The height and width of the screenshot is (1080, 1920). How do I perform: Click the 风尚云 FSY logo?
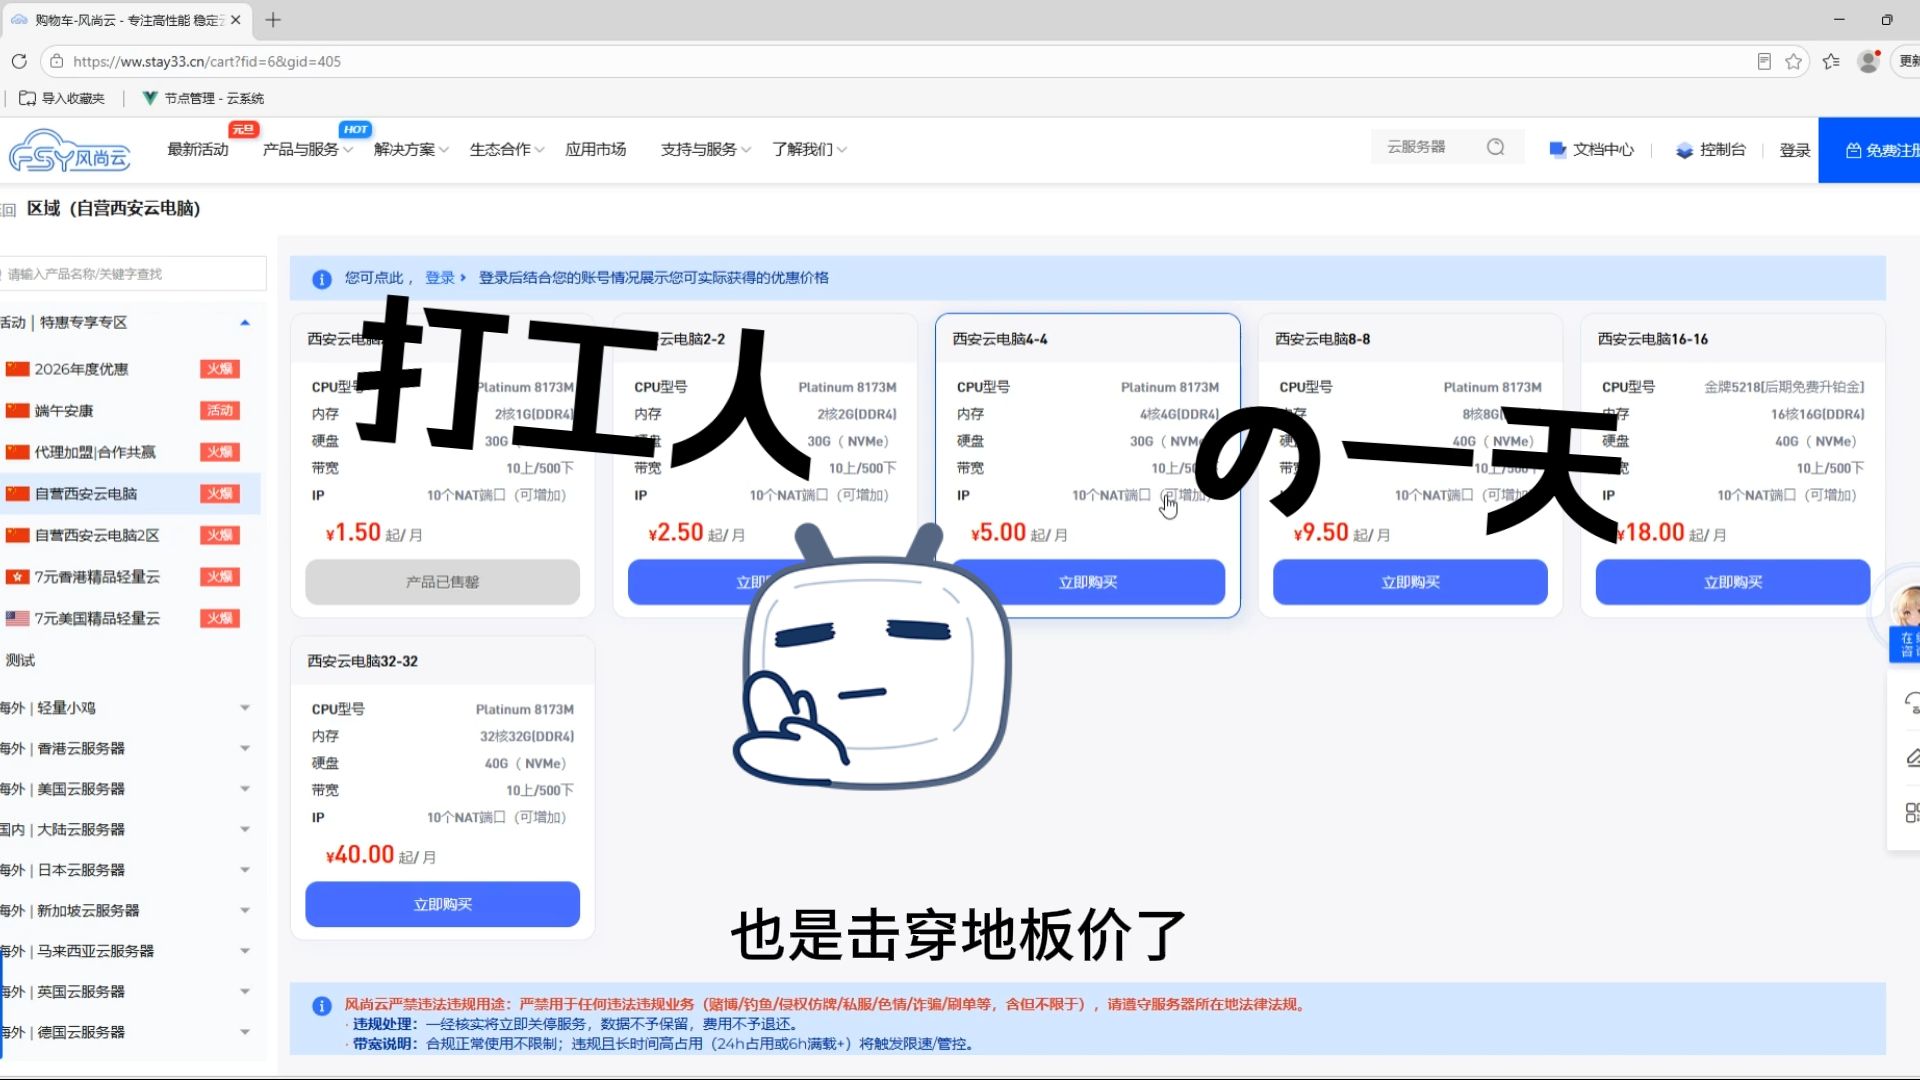[70, 151]
